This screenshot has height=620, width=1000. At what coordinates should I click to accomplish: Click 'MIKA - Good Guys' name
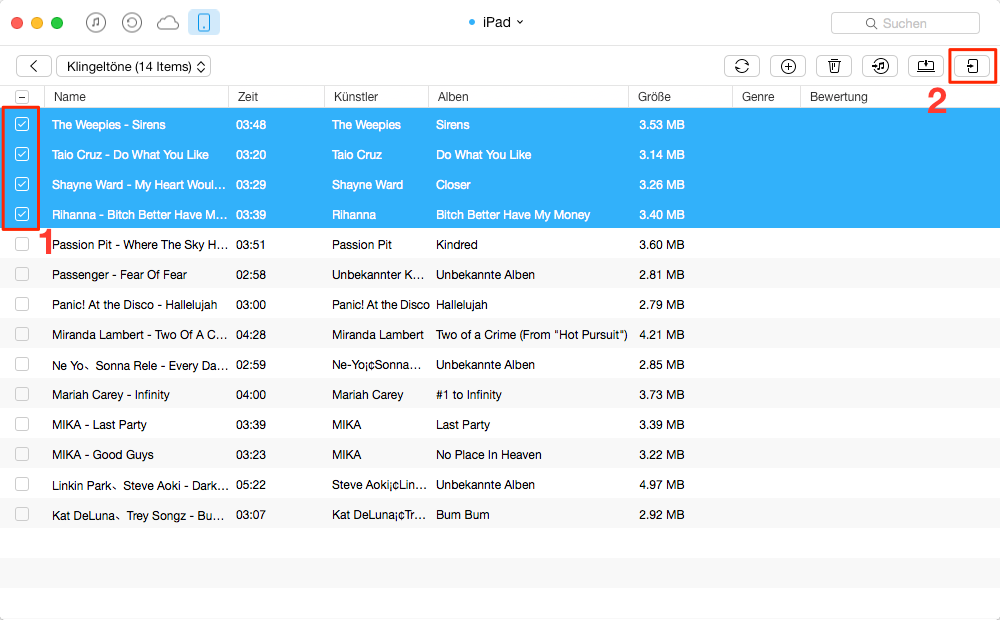click(103, 455)
